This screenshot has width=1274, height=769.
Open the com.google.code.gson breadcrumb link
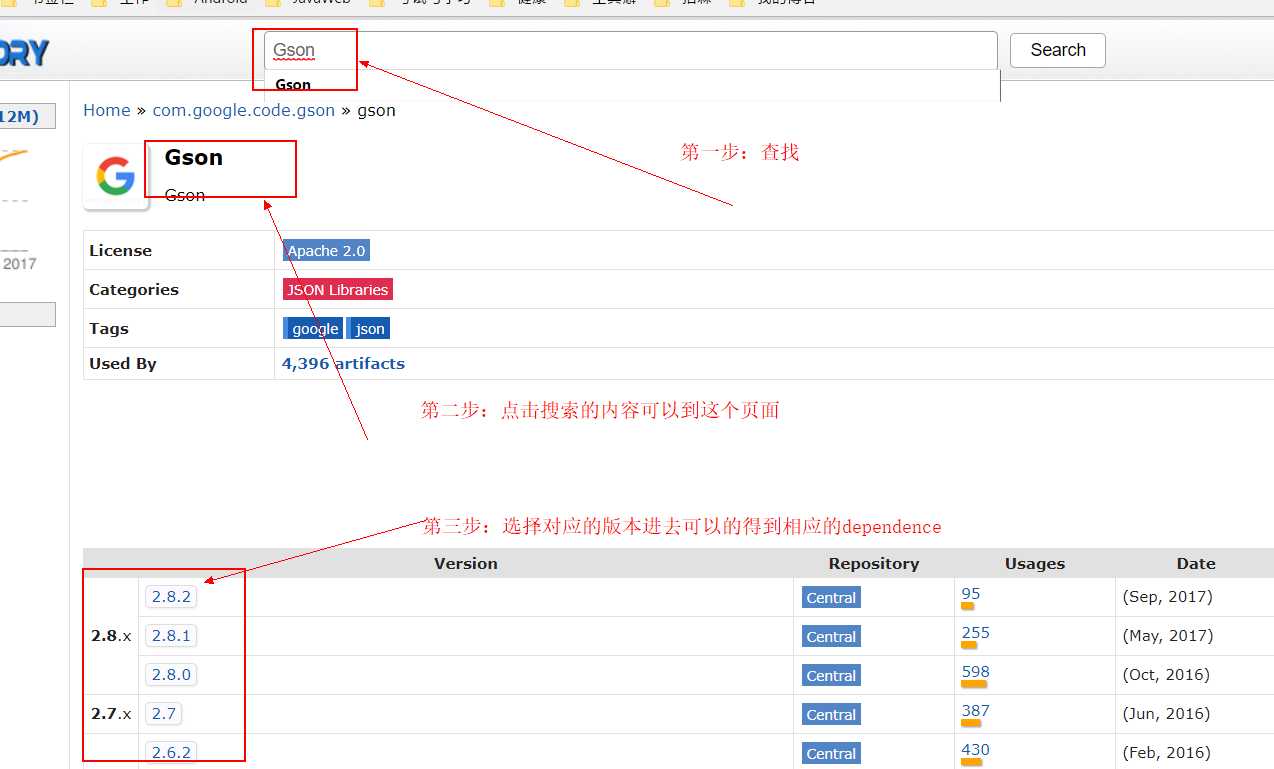(244, 110)
